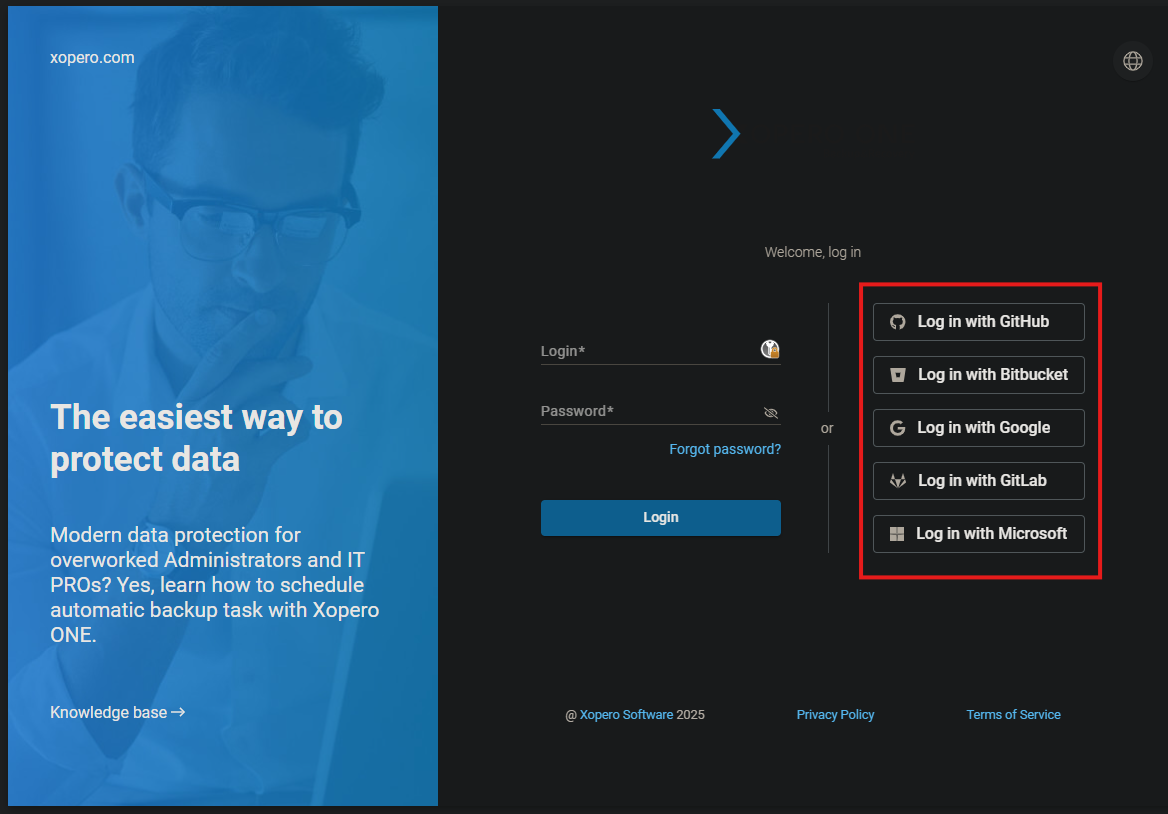Viewport: 1168px width, 814px height.
Task: Click the 'The easiest way to protect data' heading
Action: [196, 437]
